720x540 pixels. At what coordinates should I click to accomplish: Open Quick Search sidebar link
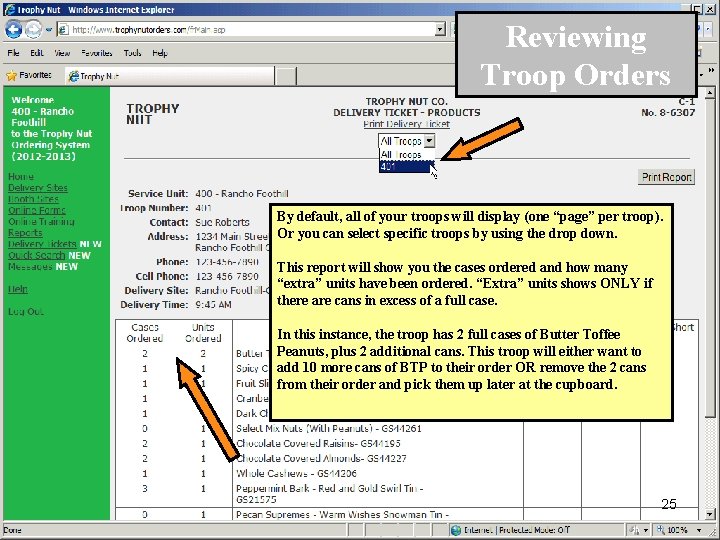click(36, 255)
